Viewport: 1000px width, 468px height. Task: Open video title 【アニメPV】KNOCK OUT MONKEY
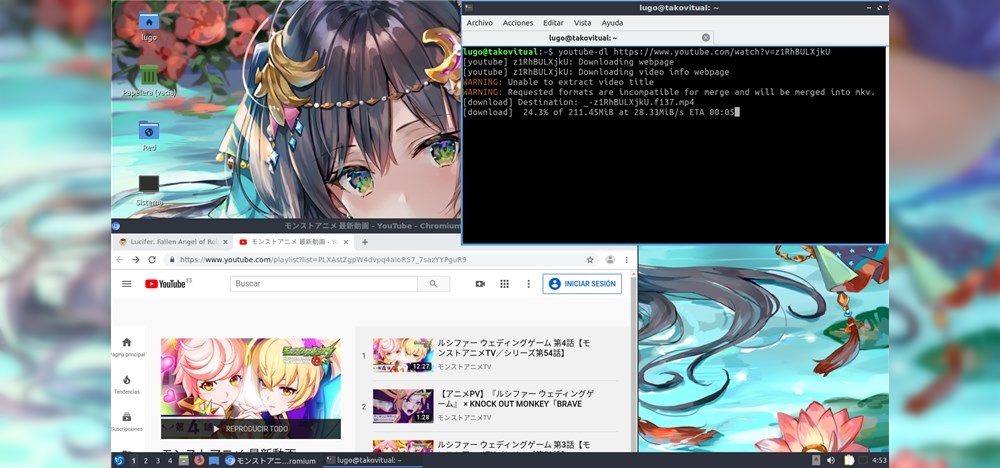(x=517, y=399)
